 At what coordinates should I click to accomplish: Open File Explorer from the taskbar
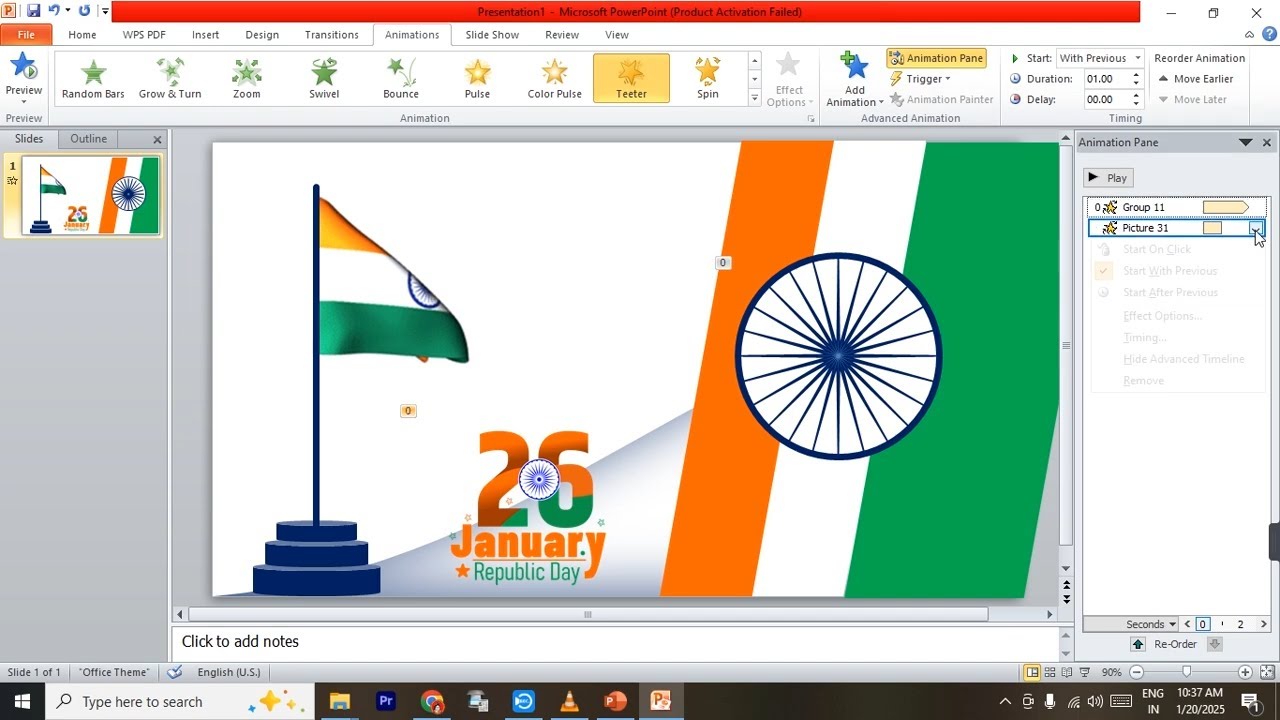340,701
